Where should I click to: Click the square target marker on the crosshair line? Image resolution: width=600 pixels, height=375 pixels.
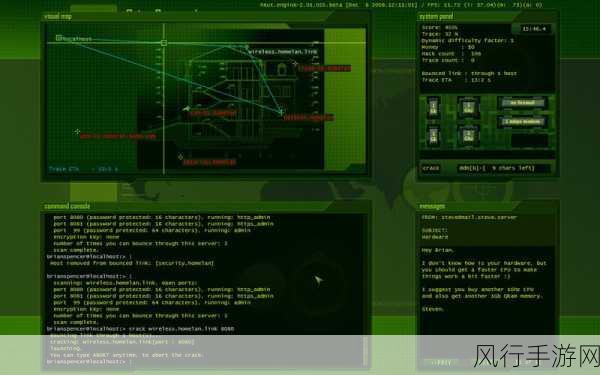tap(164, 43)
